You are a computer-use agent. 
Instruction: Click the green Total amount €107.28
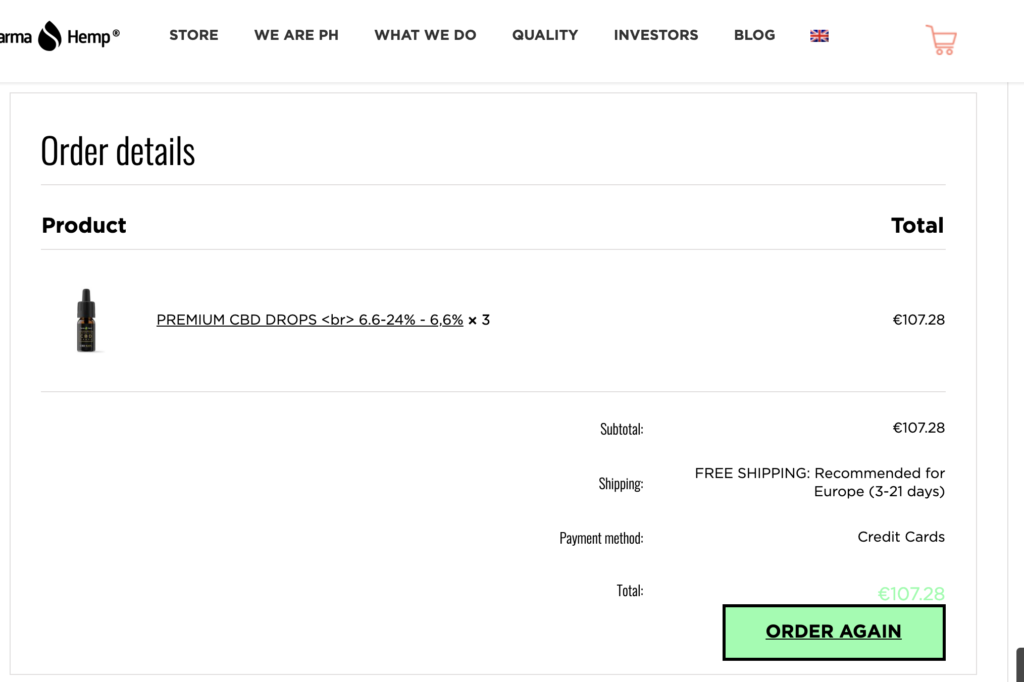point(911,594)
